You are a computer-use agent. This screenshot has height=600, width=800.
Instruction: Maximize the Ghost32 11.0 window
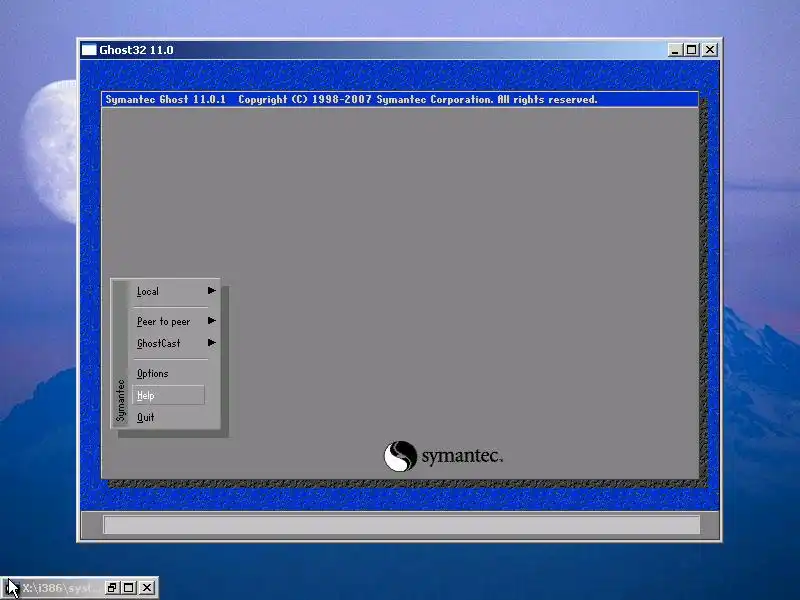[691, 50]
